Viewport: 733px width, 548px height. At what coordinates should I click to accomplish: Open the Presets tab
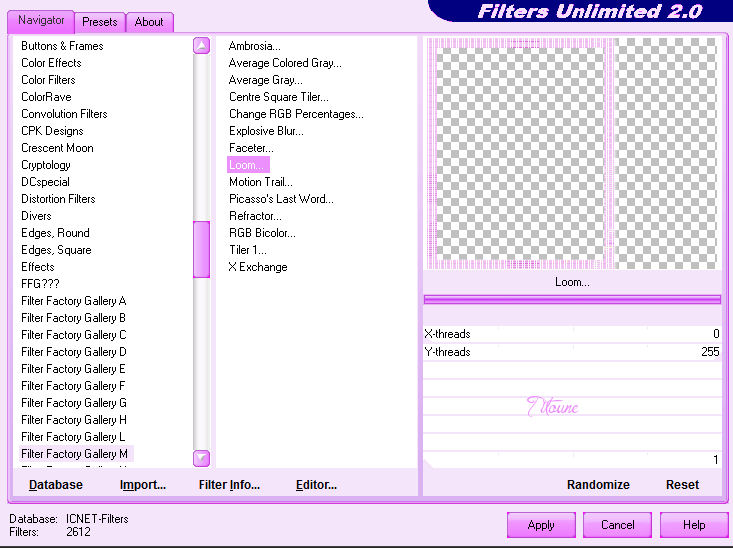100,22
